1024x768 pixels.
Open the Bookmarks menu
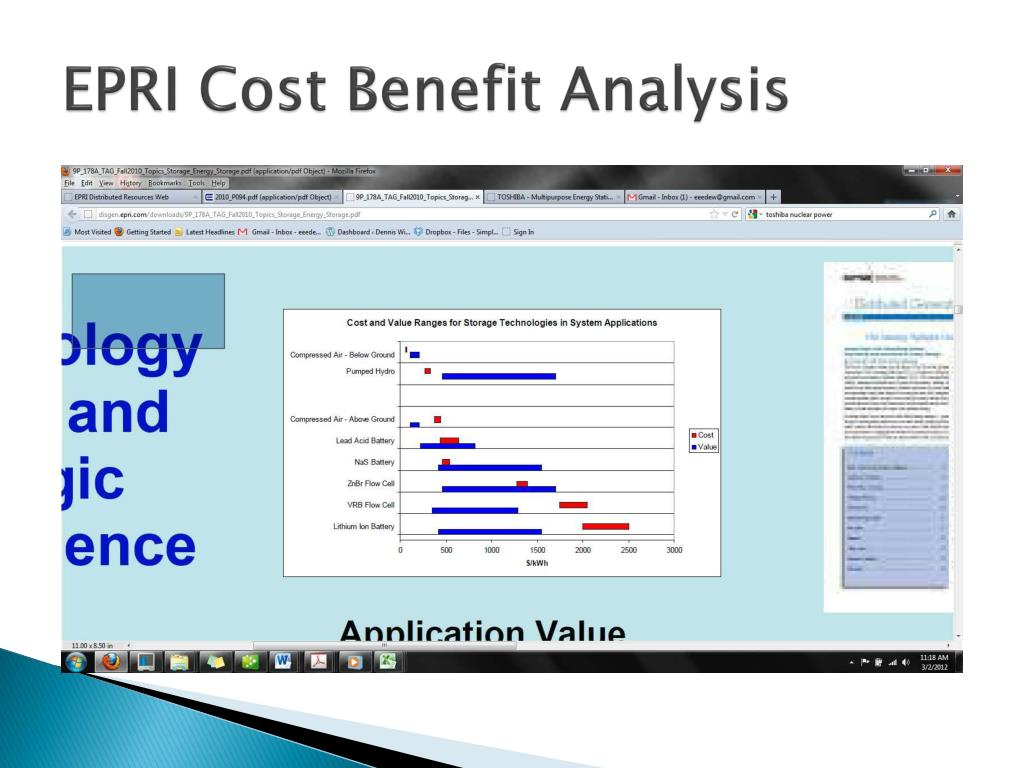click(165, 184)
